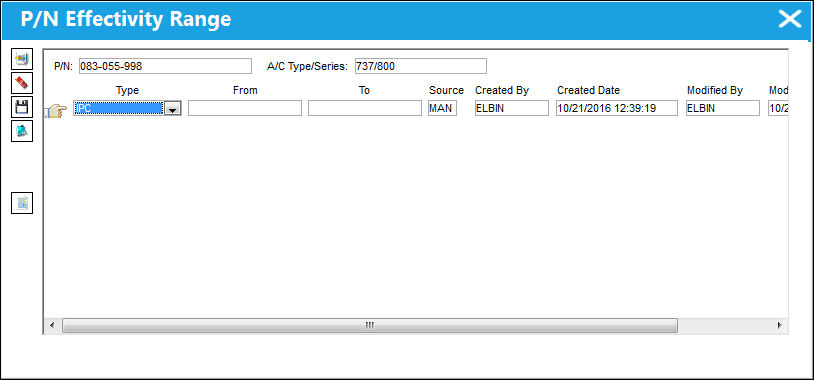
Task: Click the From column header
Action: 245,90
